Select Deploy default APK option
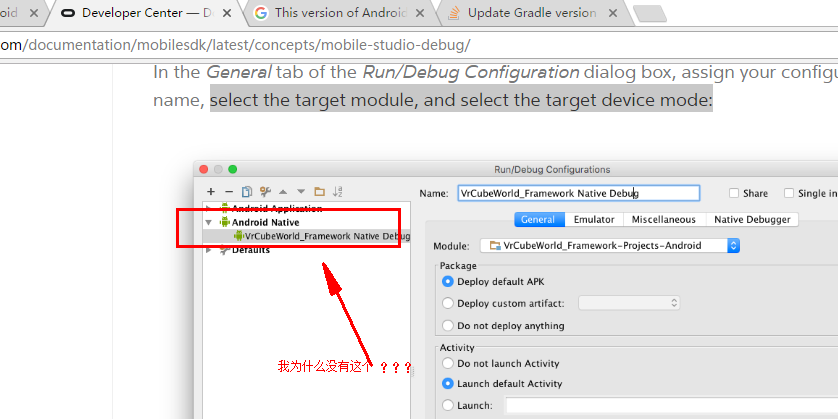The height and width of the screenshot is (419, 838). click(448, 282)
